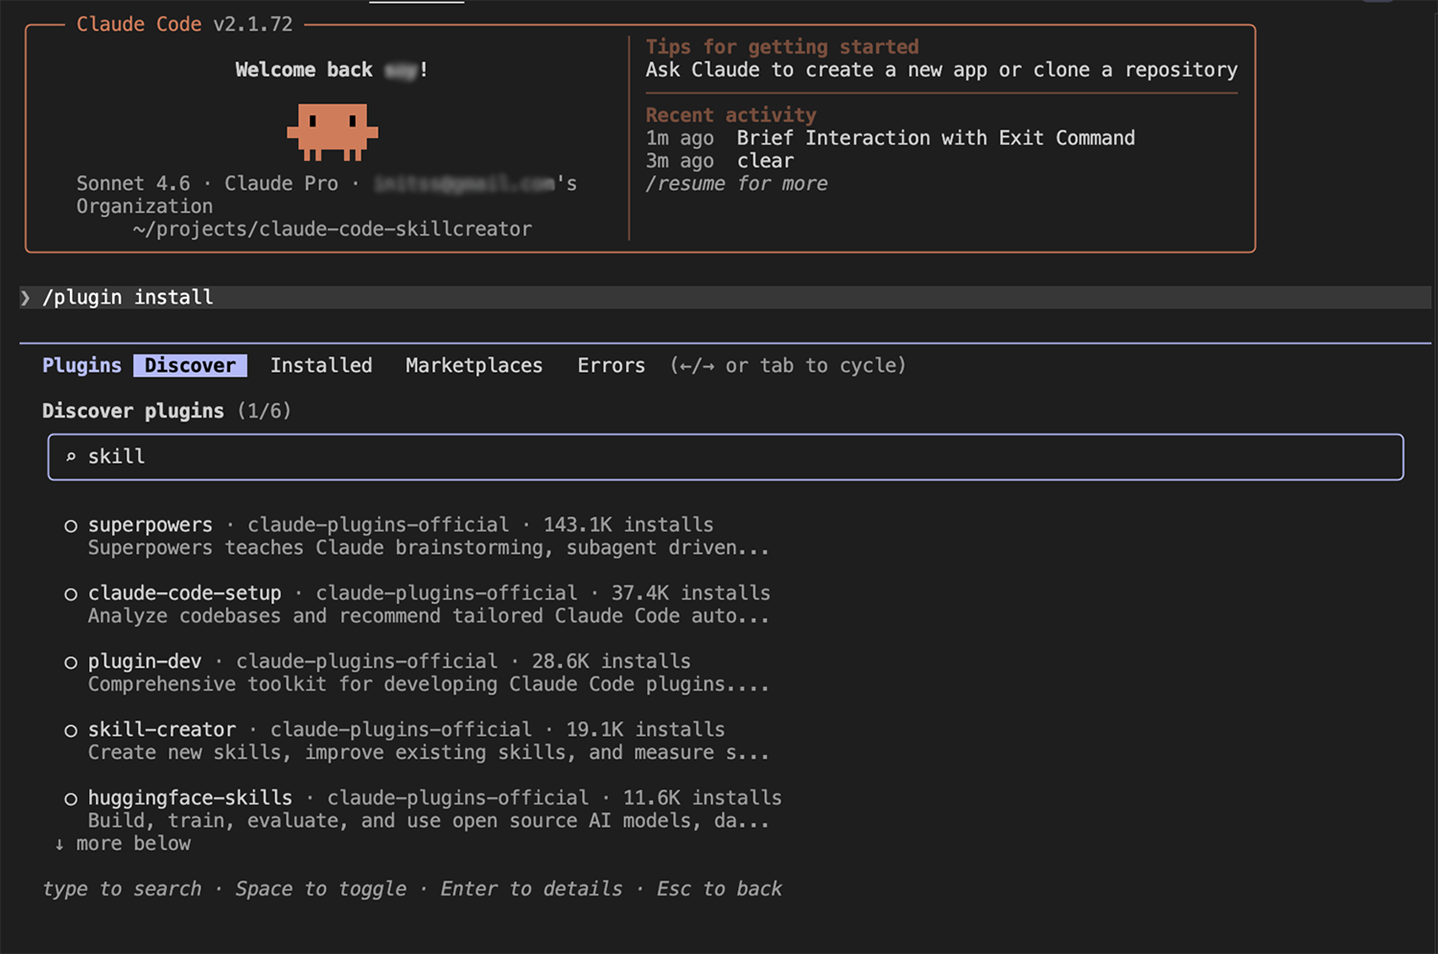Click the skill-creator plugin name
The image size is (1438, 954).
pos(162,730)
